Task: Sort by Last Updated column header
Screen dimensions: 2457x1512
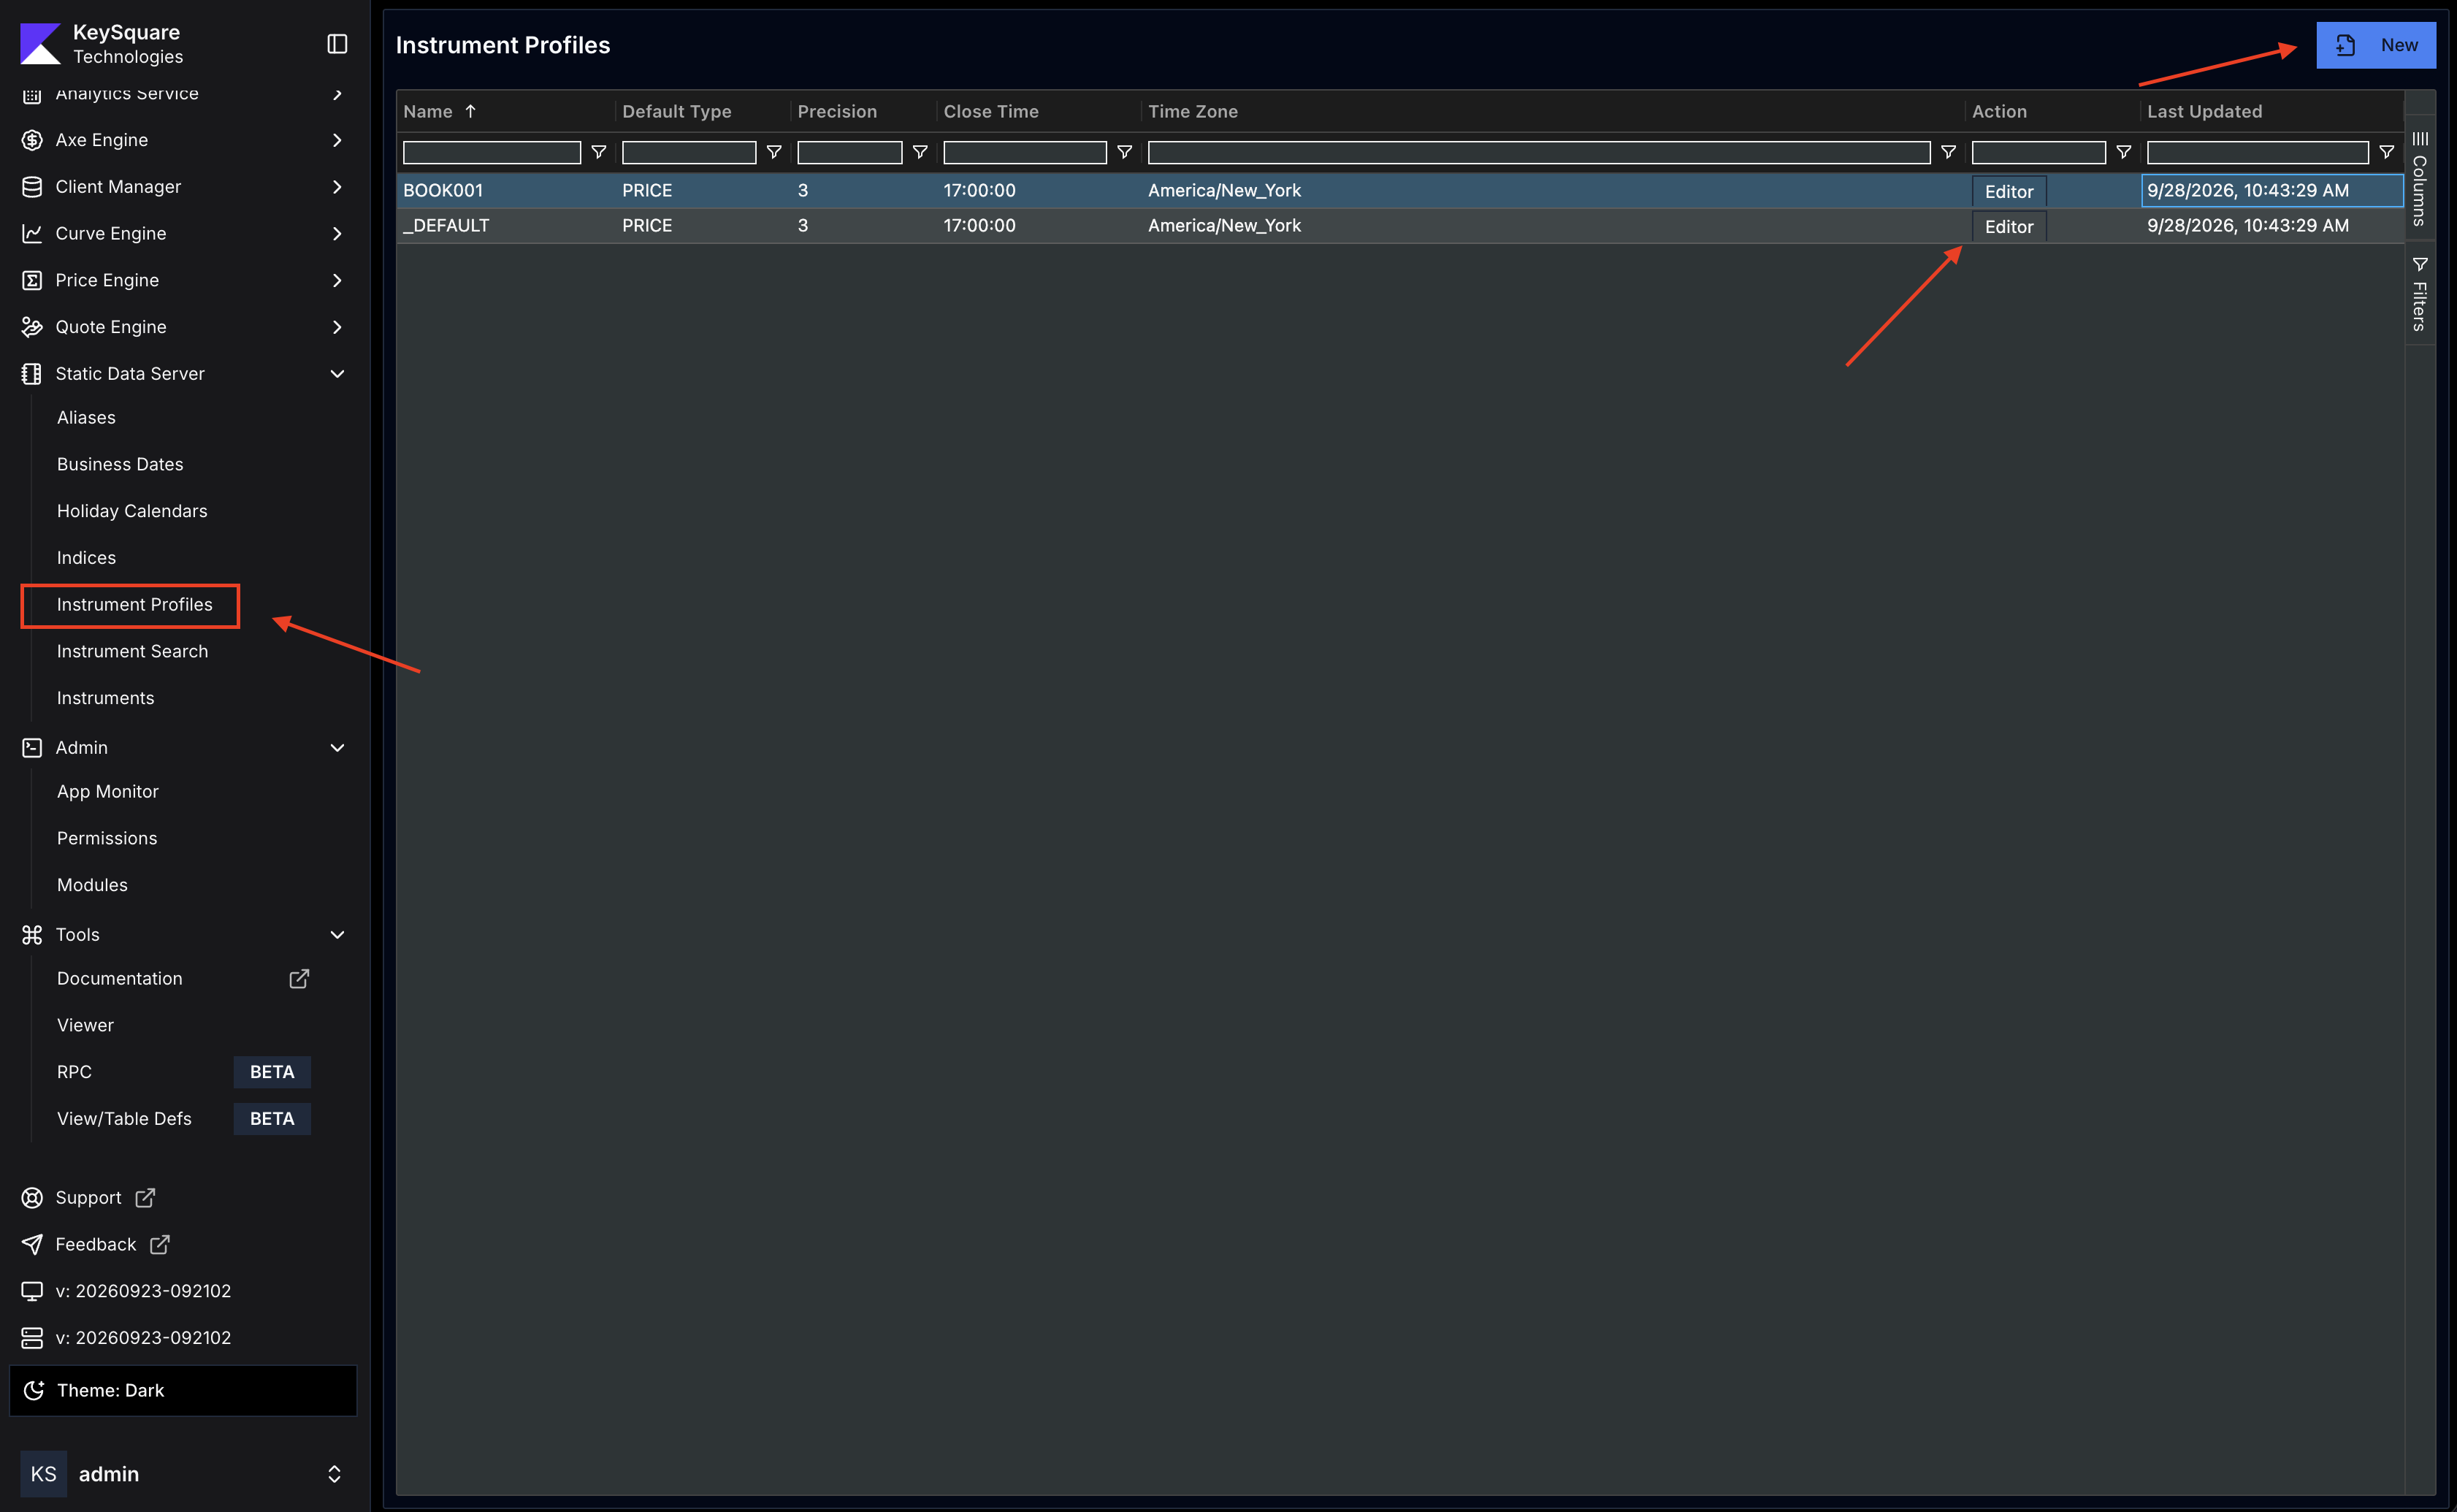Action: (x=2204, y=111)
